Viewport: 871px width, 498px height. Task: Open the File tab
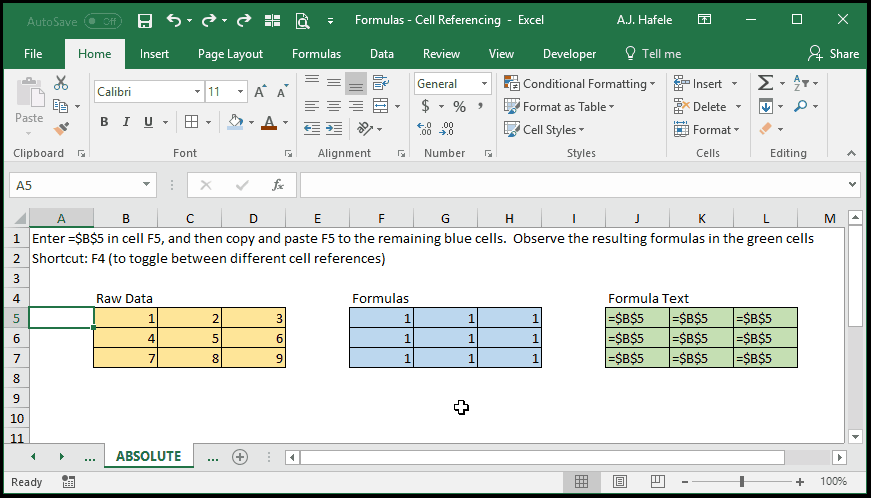(33, 54)
